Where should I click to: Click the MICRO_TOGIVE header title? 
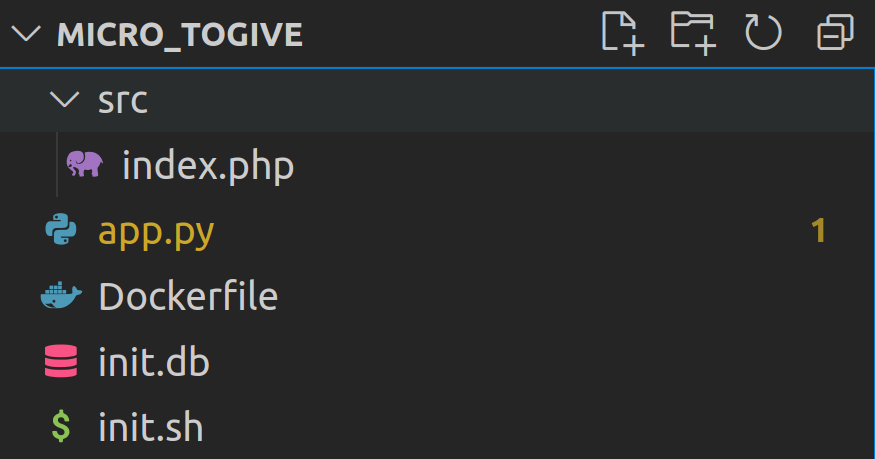pyautogui.click(x=180, y=34)
